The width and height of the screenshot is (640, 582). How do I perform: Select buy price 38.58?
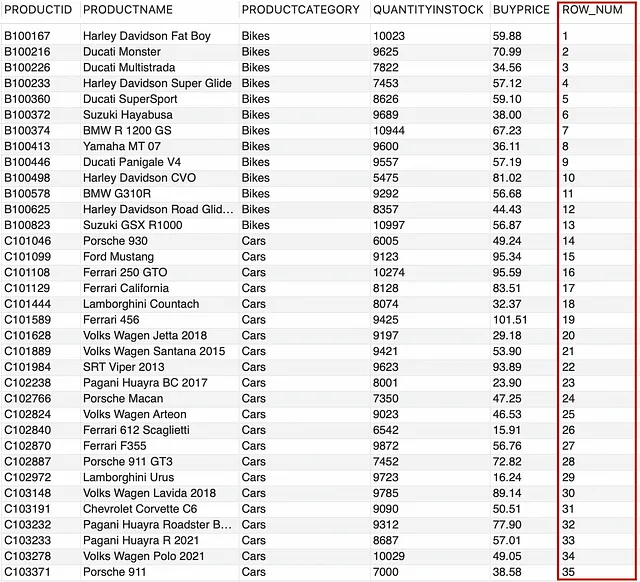coord(507,572)
